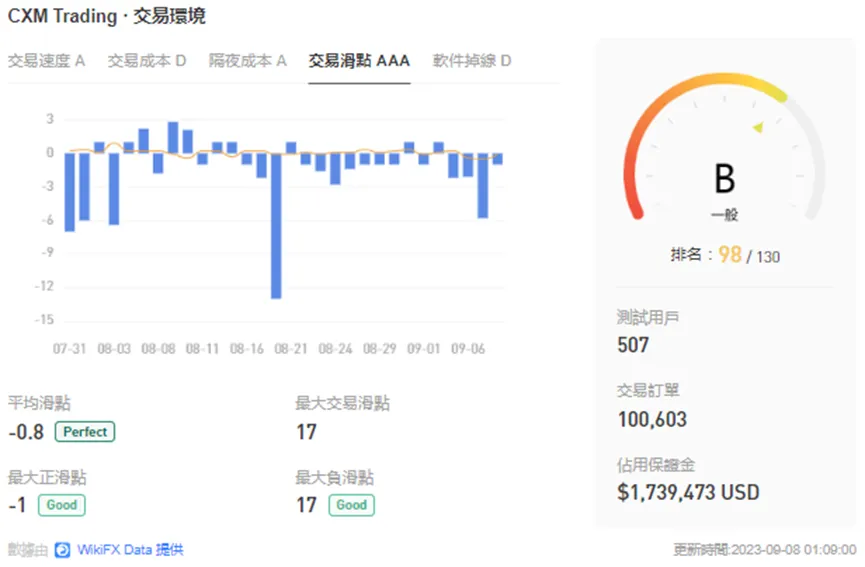Click the 一般 rating label under B

pos(725,215)
